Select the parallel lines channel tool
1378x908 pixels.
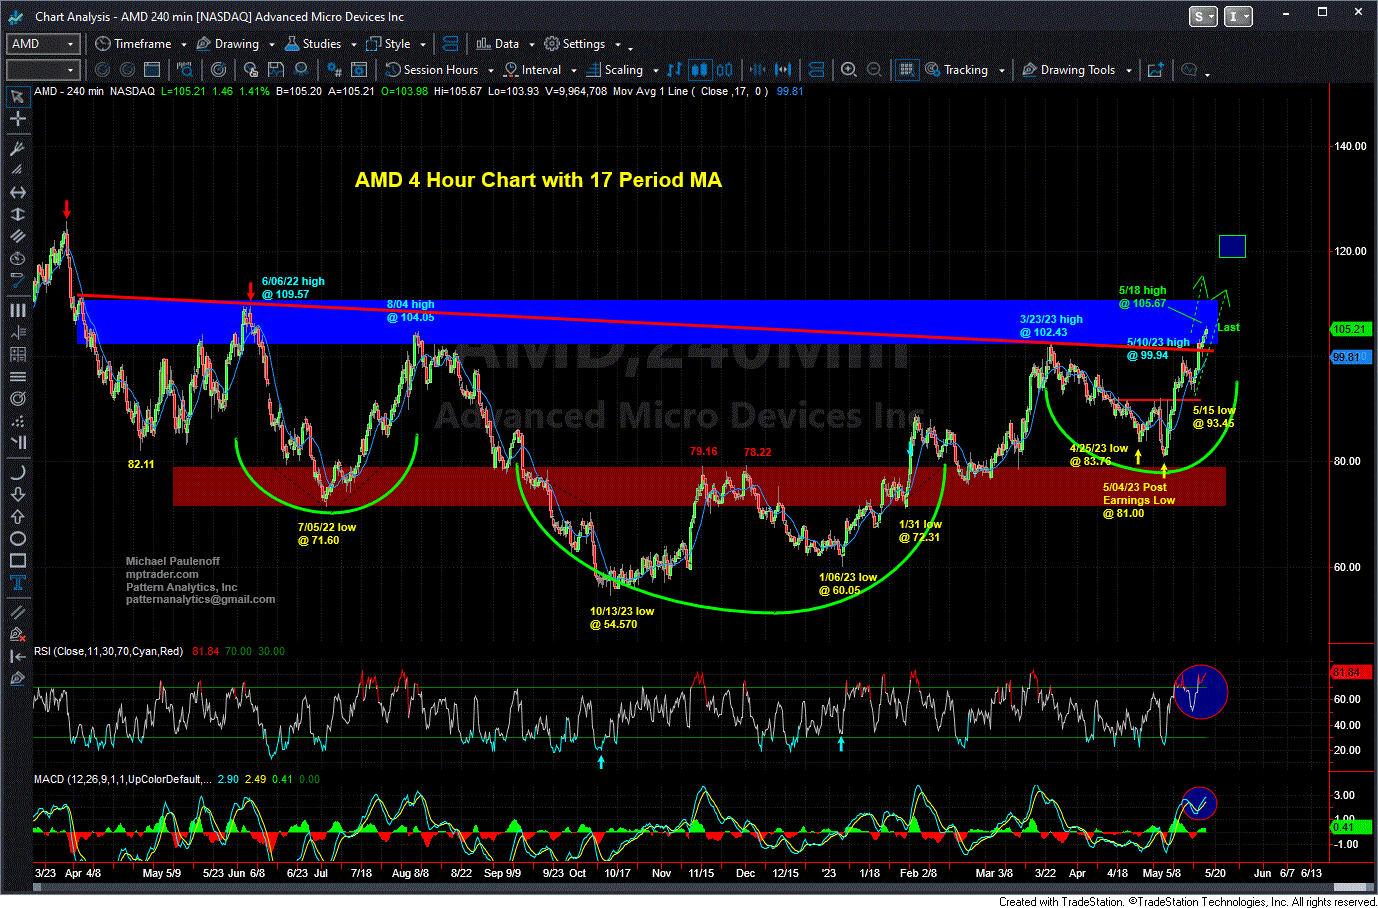tap(17, 236)
